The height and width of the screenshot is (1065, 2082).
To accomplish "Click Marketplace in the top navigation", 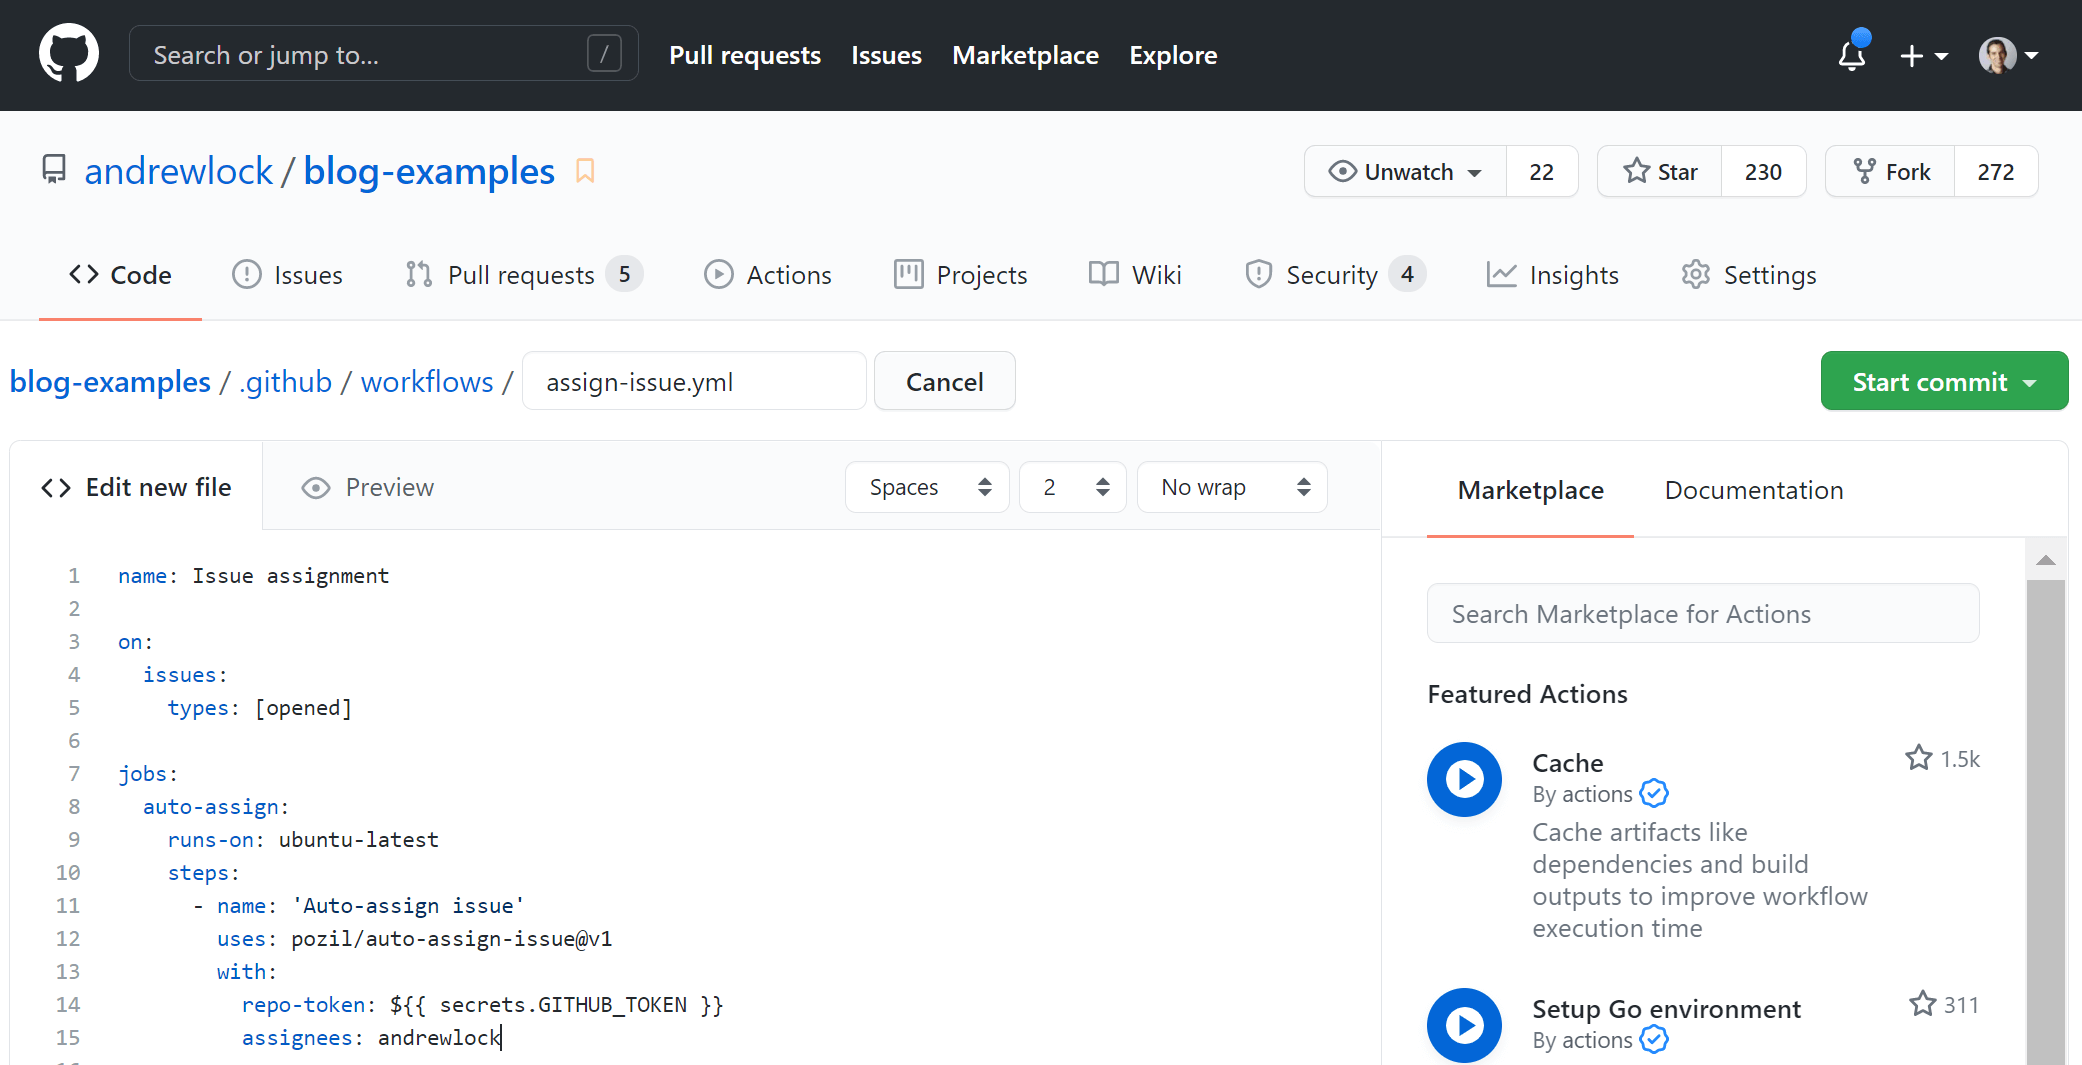I will click(x=1025, y=55).
